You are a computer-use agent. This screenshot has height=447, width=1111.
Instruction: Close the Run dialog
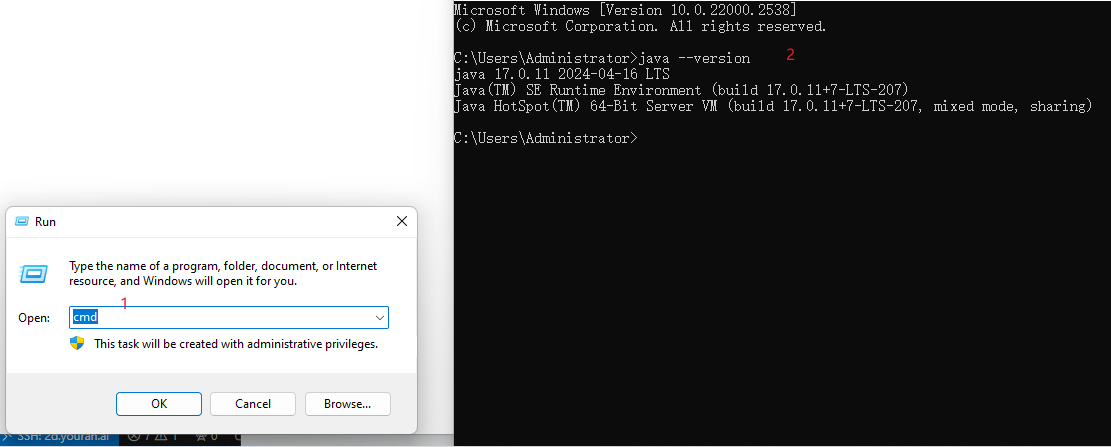(x=402, y=222)
